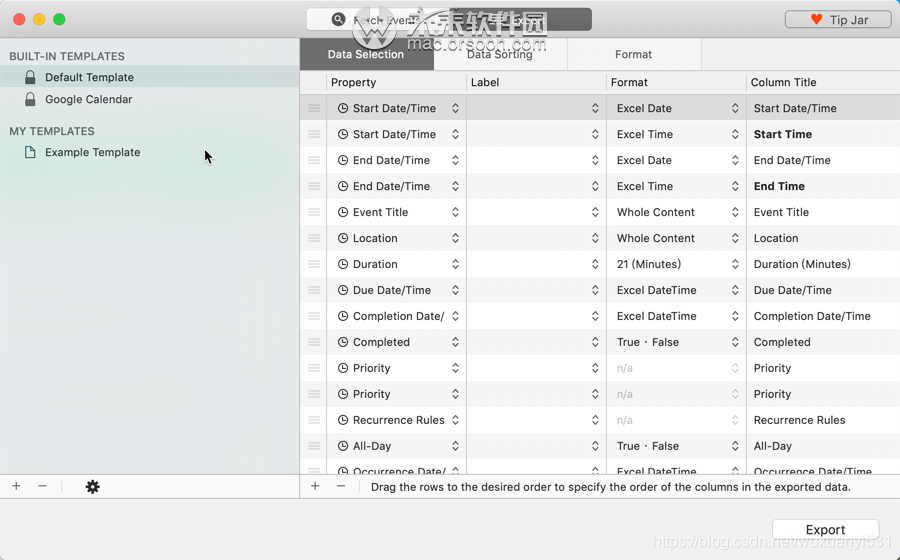The height and width of the screenshot is (560, 900).
Task: Select Default Template in sidebar
Action: 149,77
